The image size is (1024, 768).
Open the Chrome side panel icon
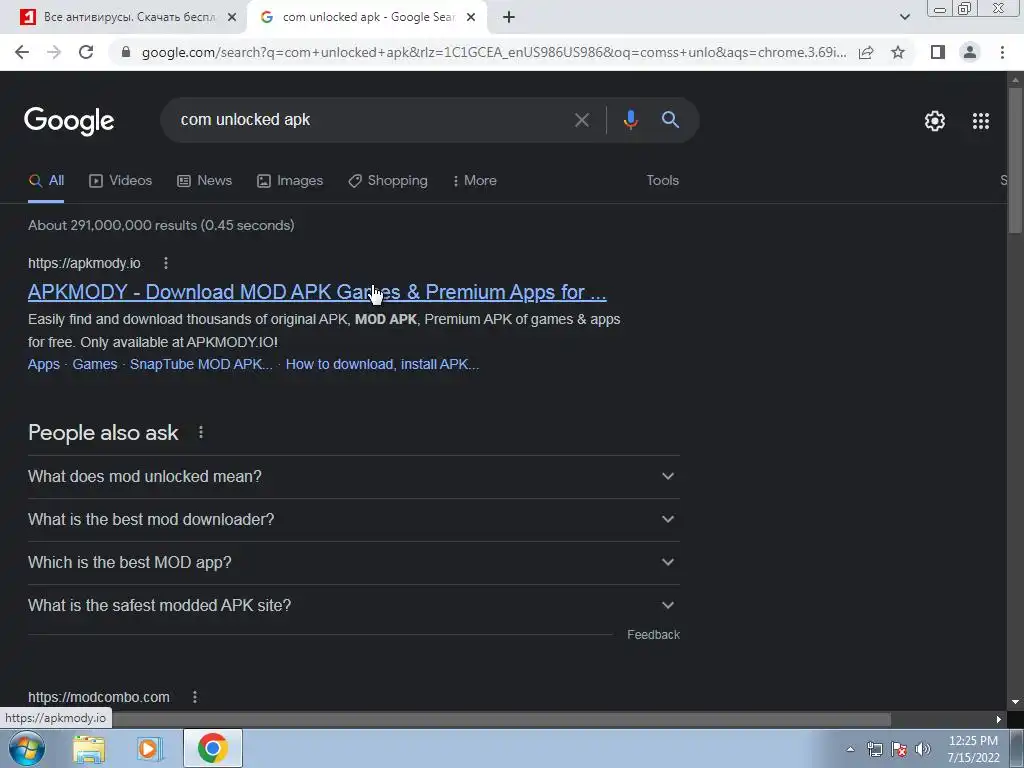[x=938, y=52]
